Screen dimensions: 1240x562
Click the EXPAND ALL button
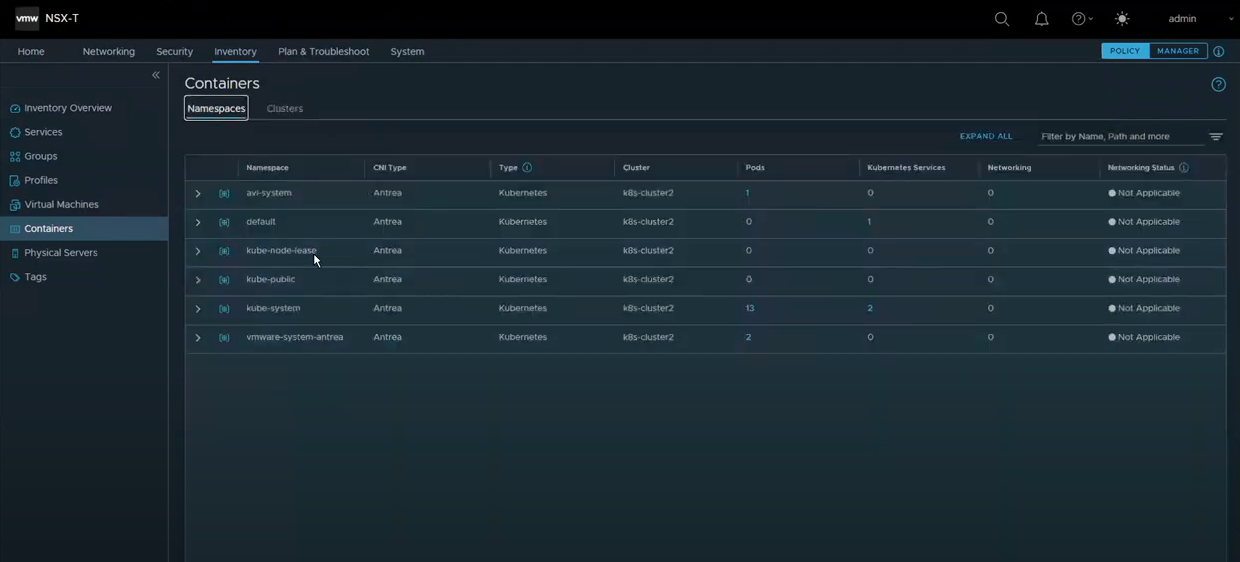986,136
